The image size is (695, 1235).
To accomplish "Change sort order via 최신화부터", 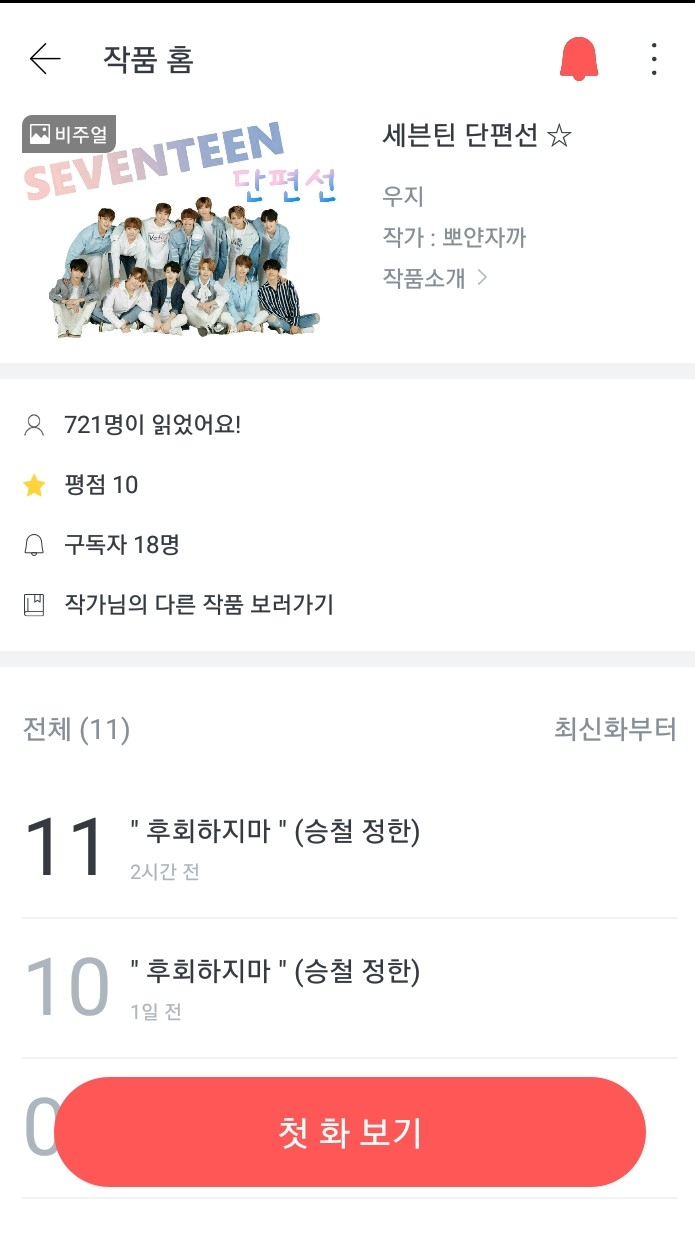I will (x=614, y=729).
